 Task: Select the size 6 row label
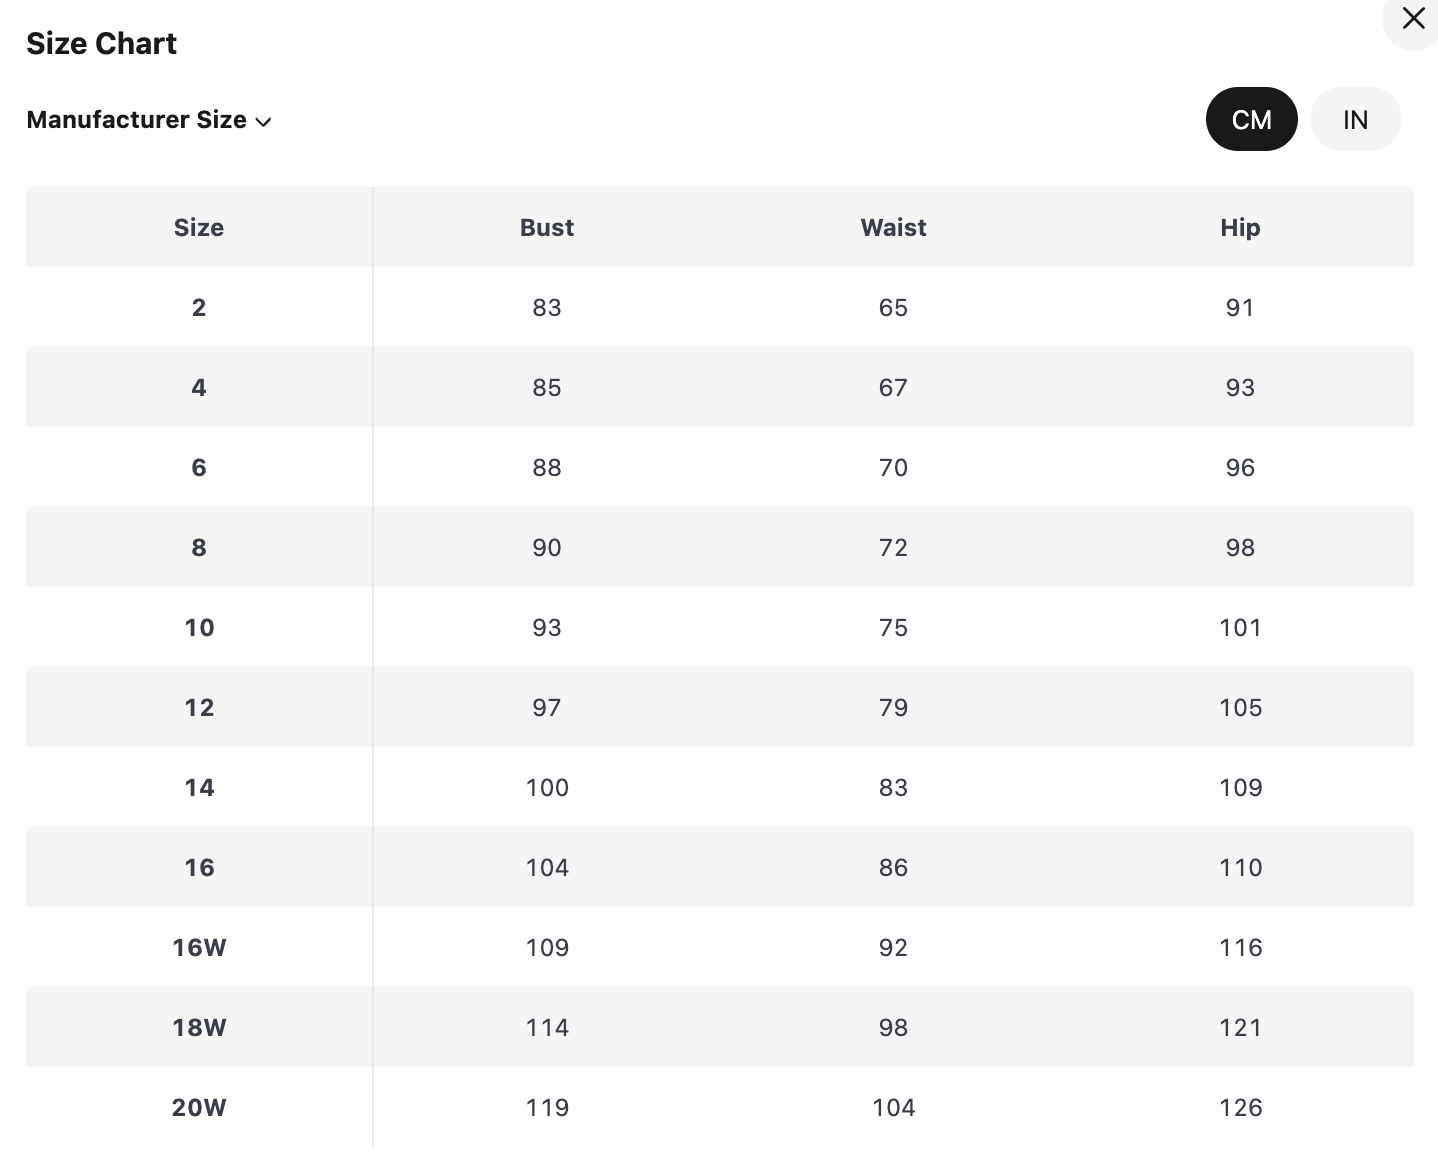coord(199,467)
